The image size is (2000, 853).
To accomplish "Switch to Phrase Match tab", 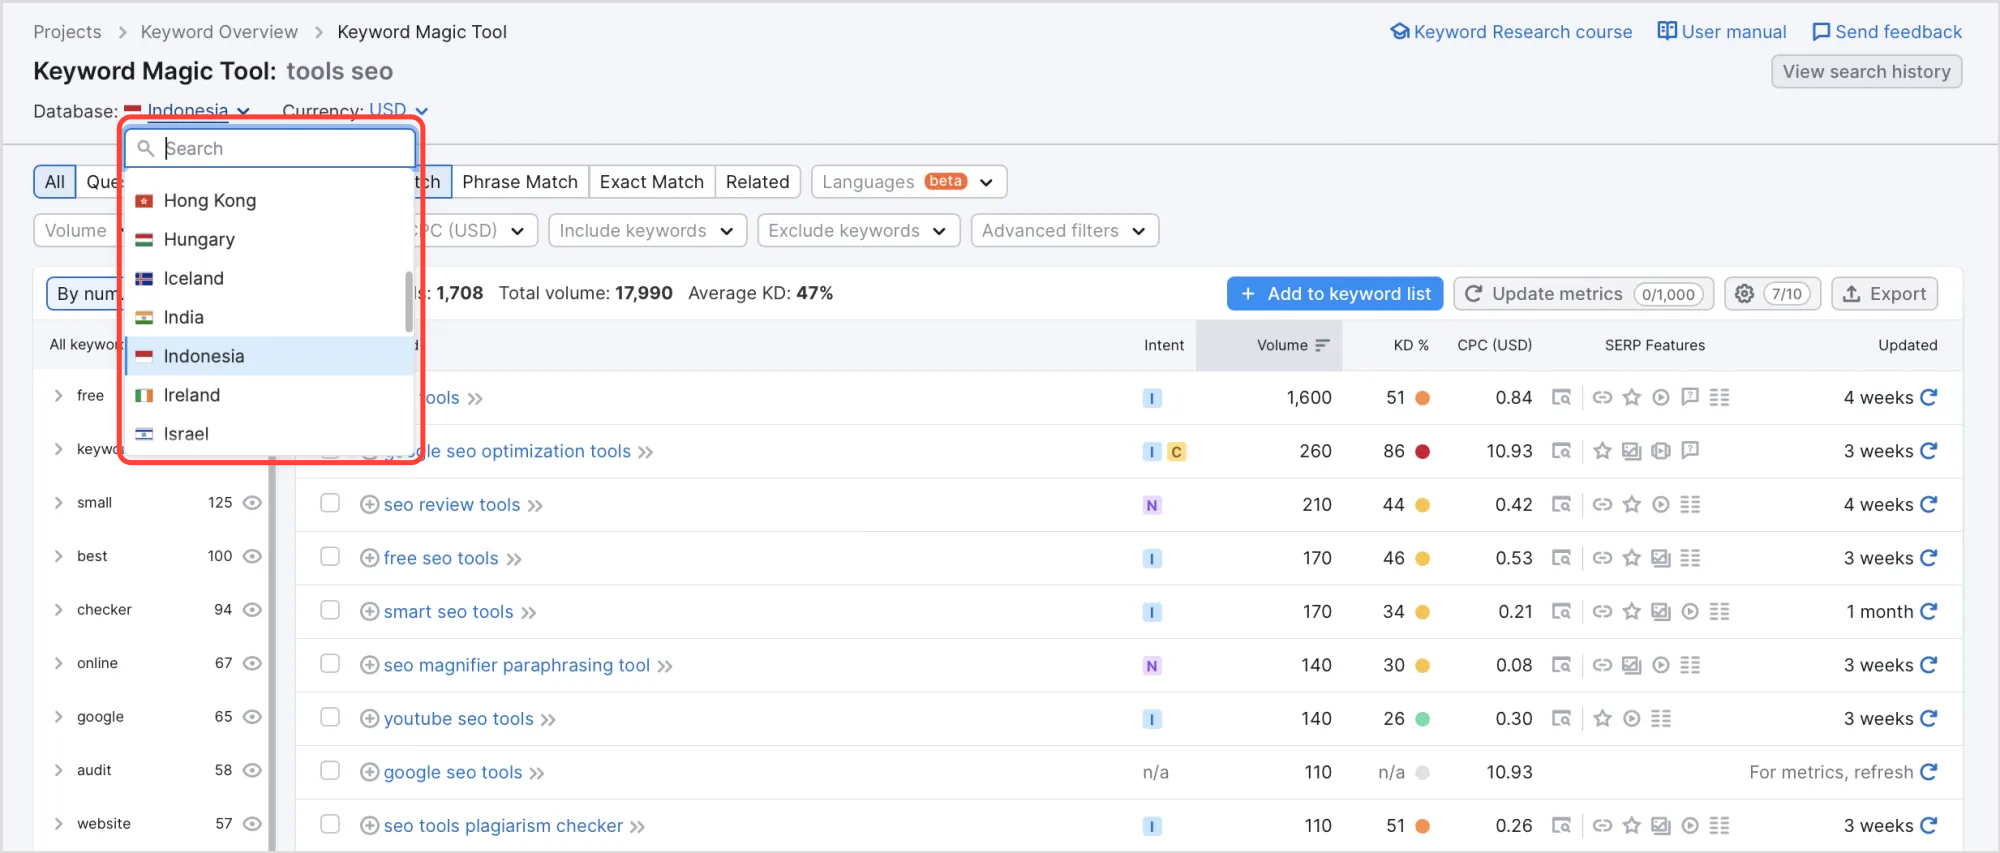I will coord(520,182).
